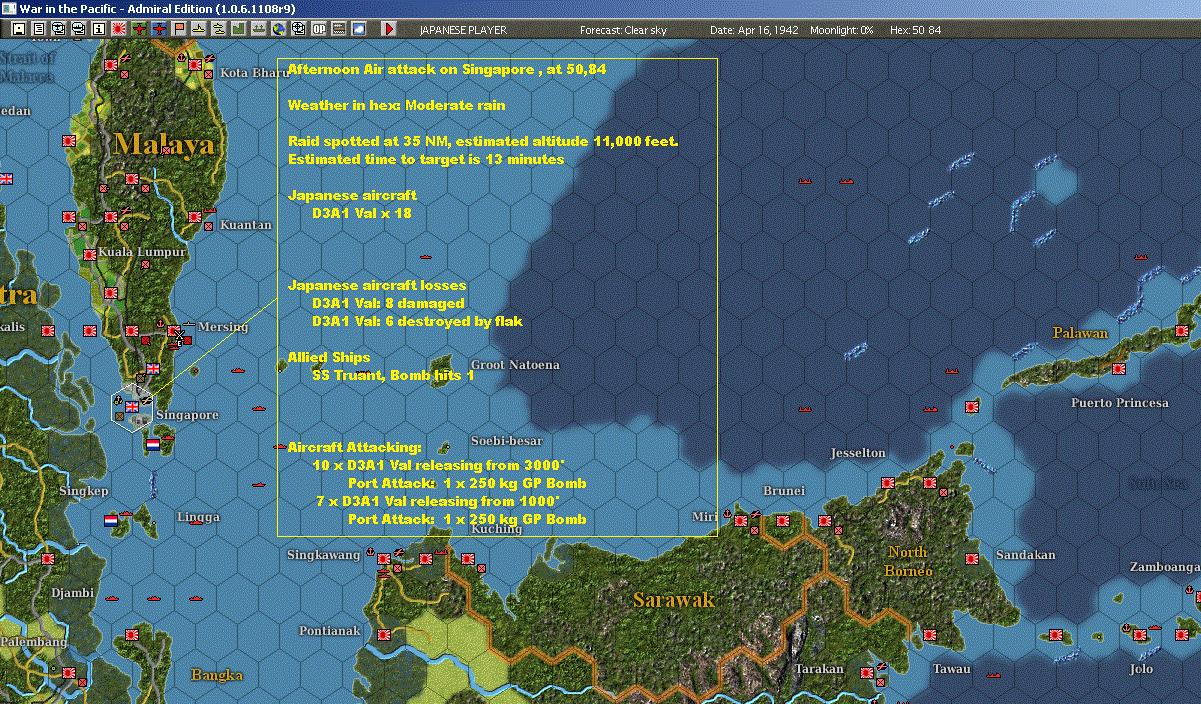Click the info 'i' toolbar icon
This screenshot has width=1201, height=704.
[98, 29]
